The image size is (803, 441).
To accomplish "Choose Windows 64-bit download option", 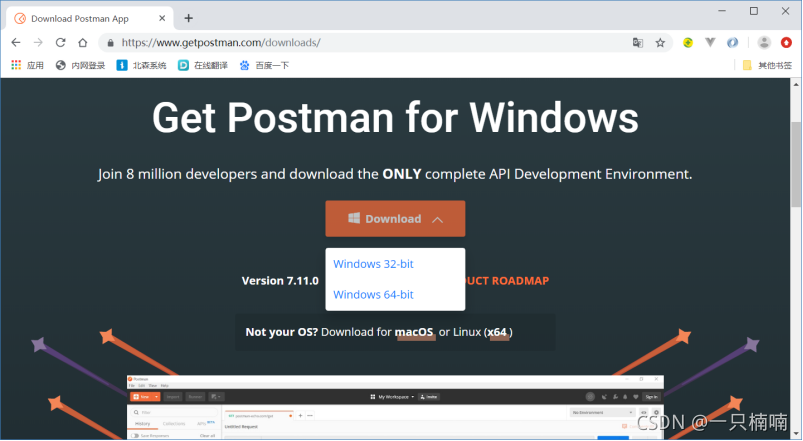I will coord(373,295).
